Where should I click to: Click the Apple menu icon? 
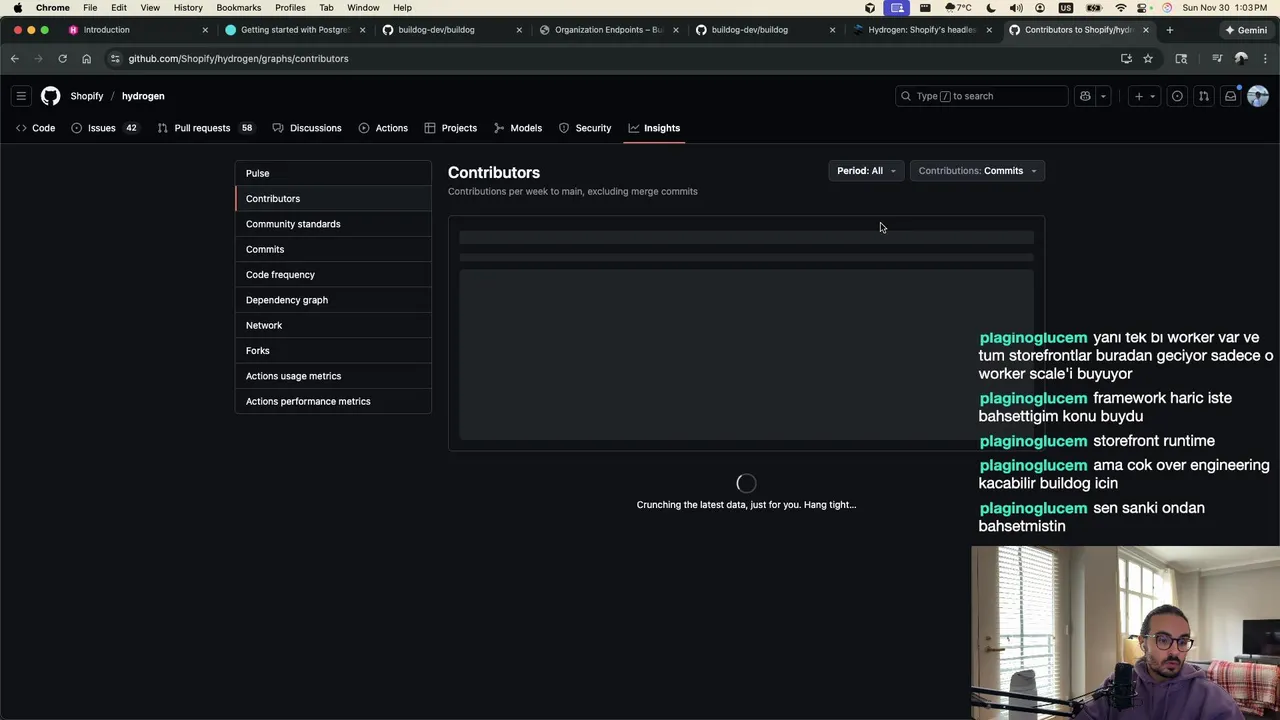click(x=17, y=7)
